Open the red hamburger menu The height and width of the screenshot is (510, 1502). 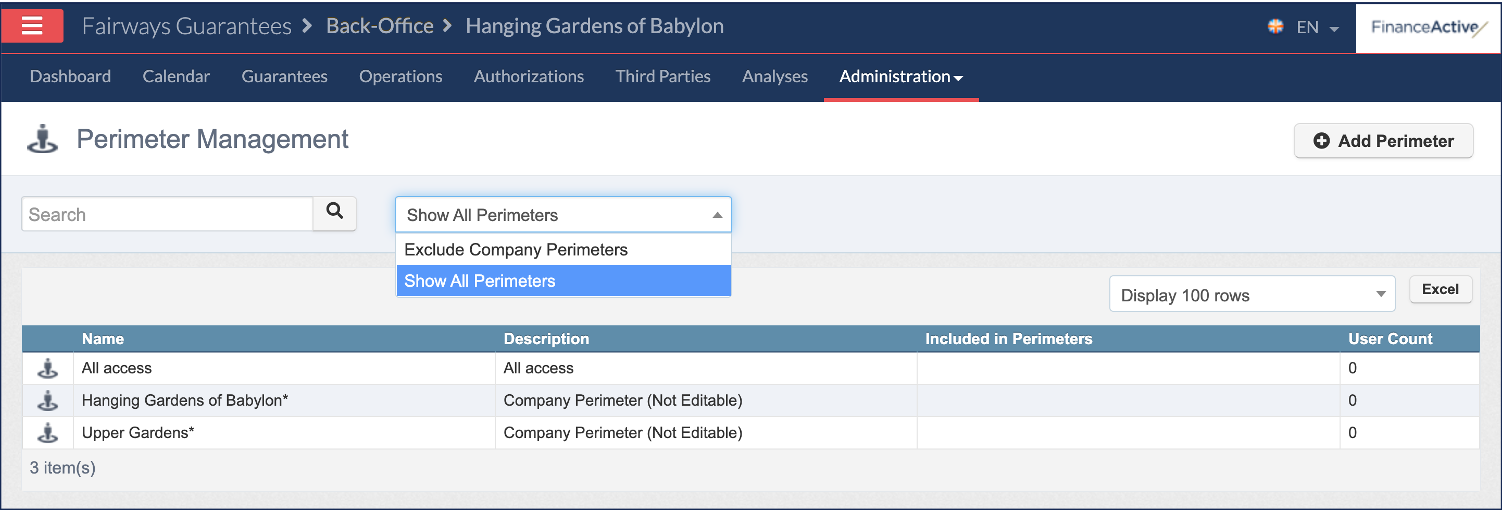tap(32, 26)
